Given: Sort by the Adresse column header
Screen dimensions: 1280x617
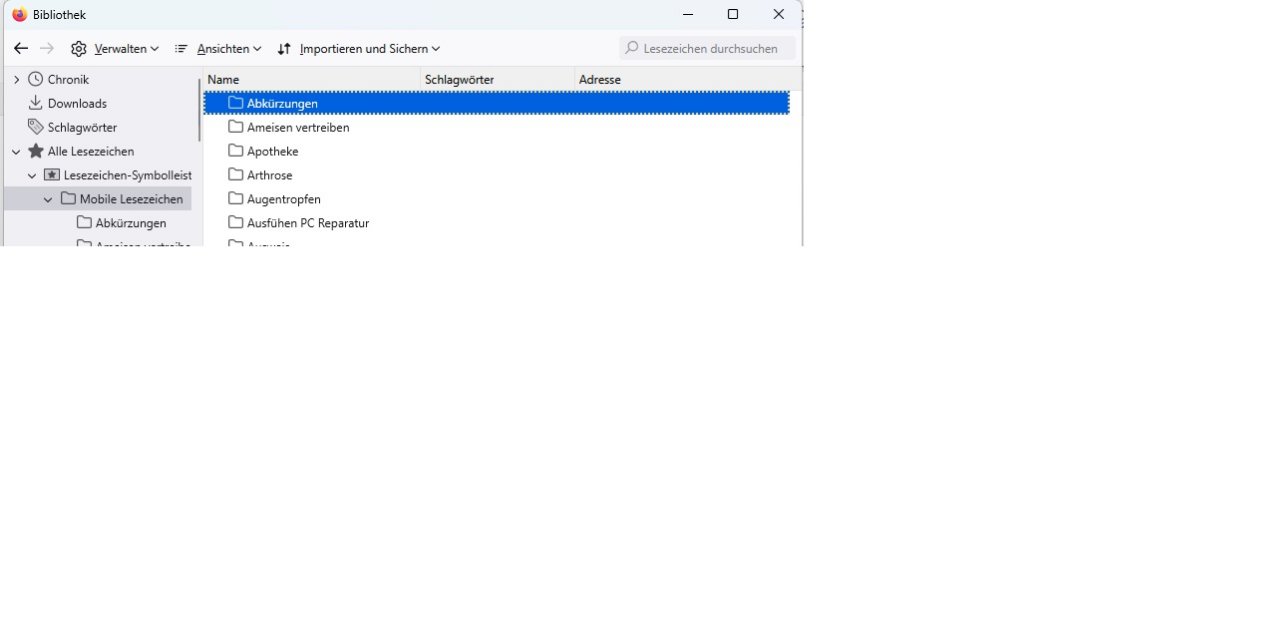Looking at the screenshot, I should 688,79.
